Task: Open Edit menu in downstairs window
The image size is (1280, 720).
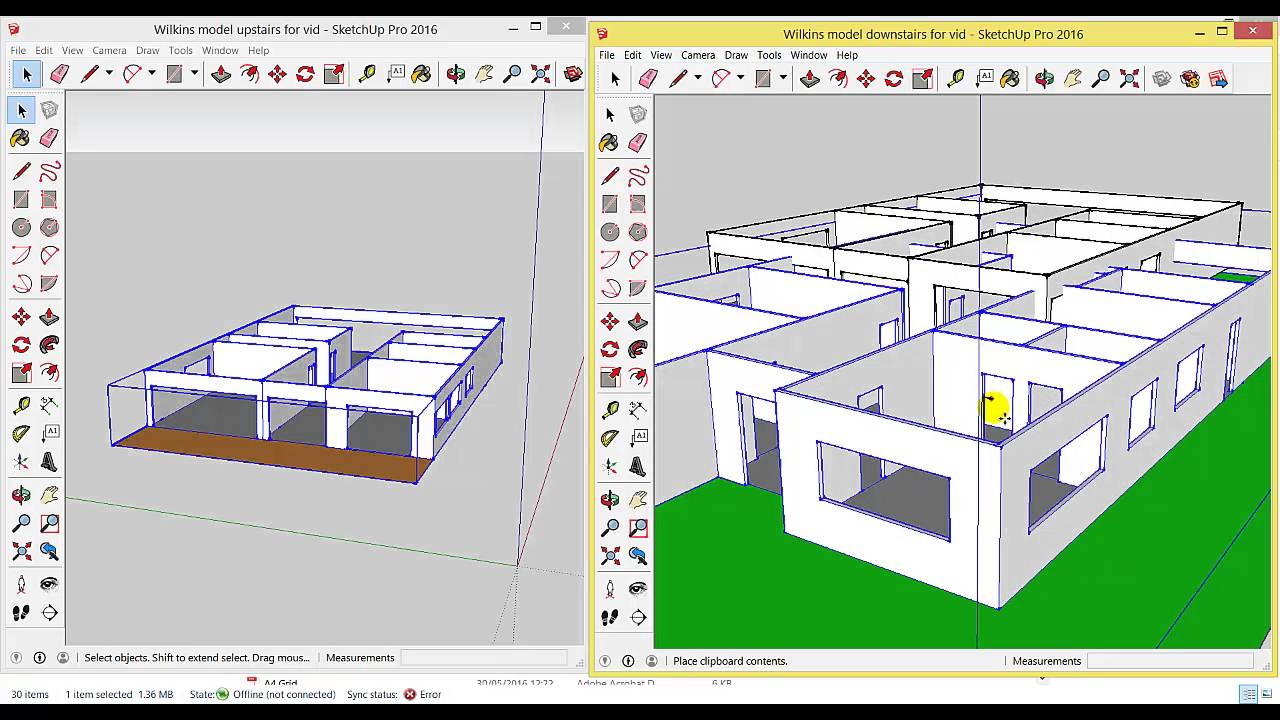Action: [633, 55]
